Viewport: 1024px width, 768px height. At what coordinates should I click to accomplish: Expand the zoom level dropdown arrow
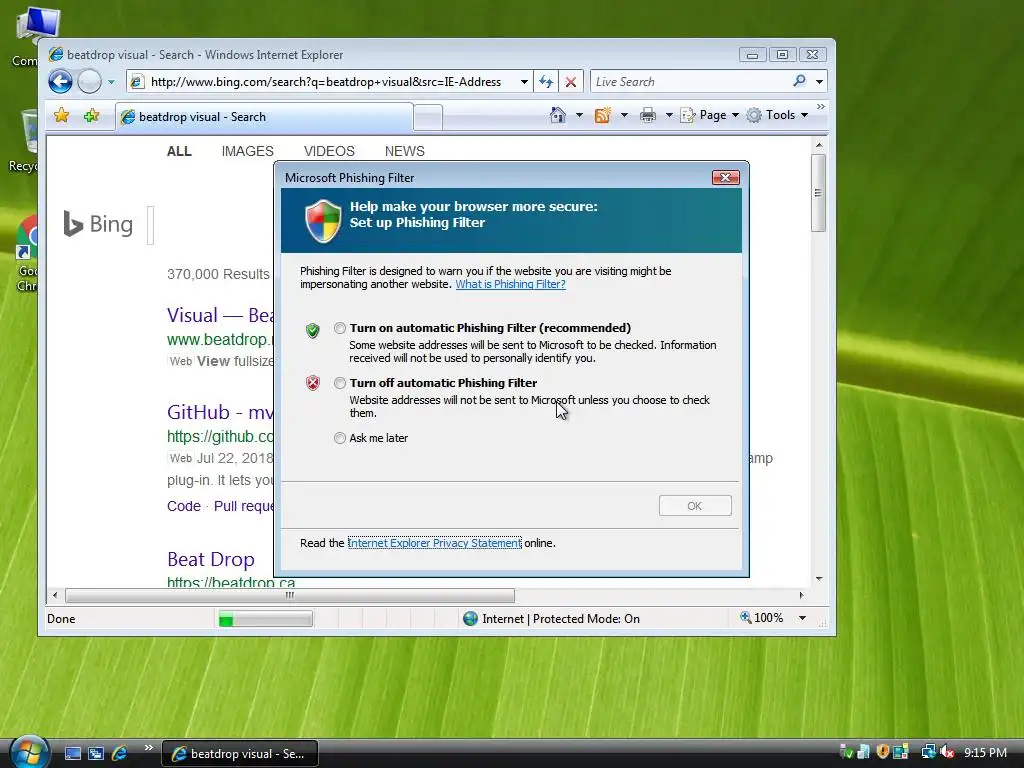coord(802,618)
